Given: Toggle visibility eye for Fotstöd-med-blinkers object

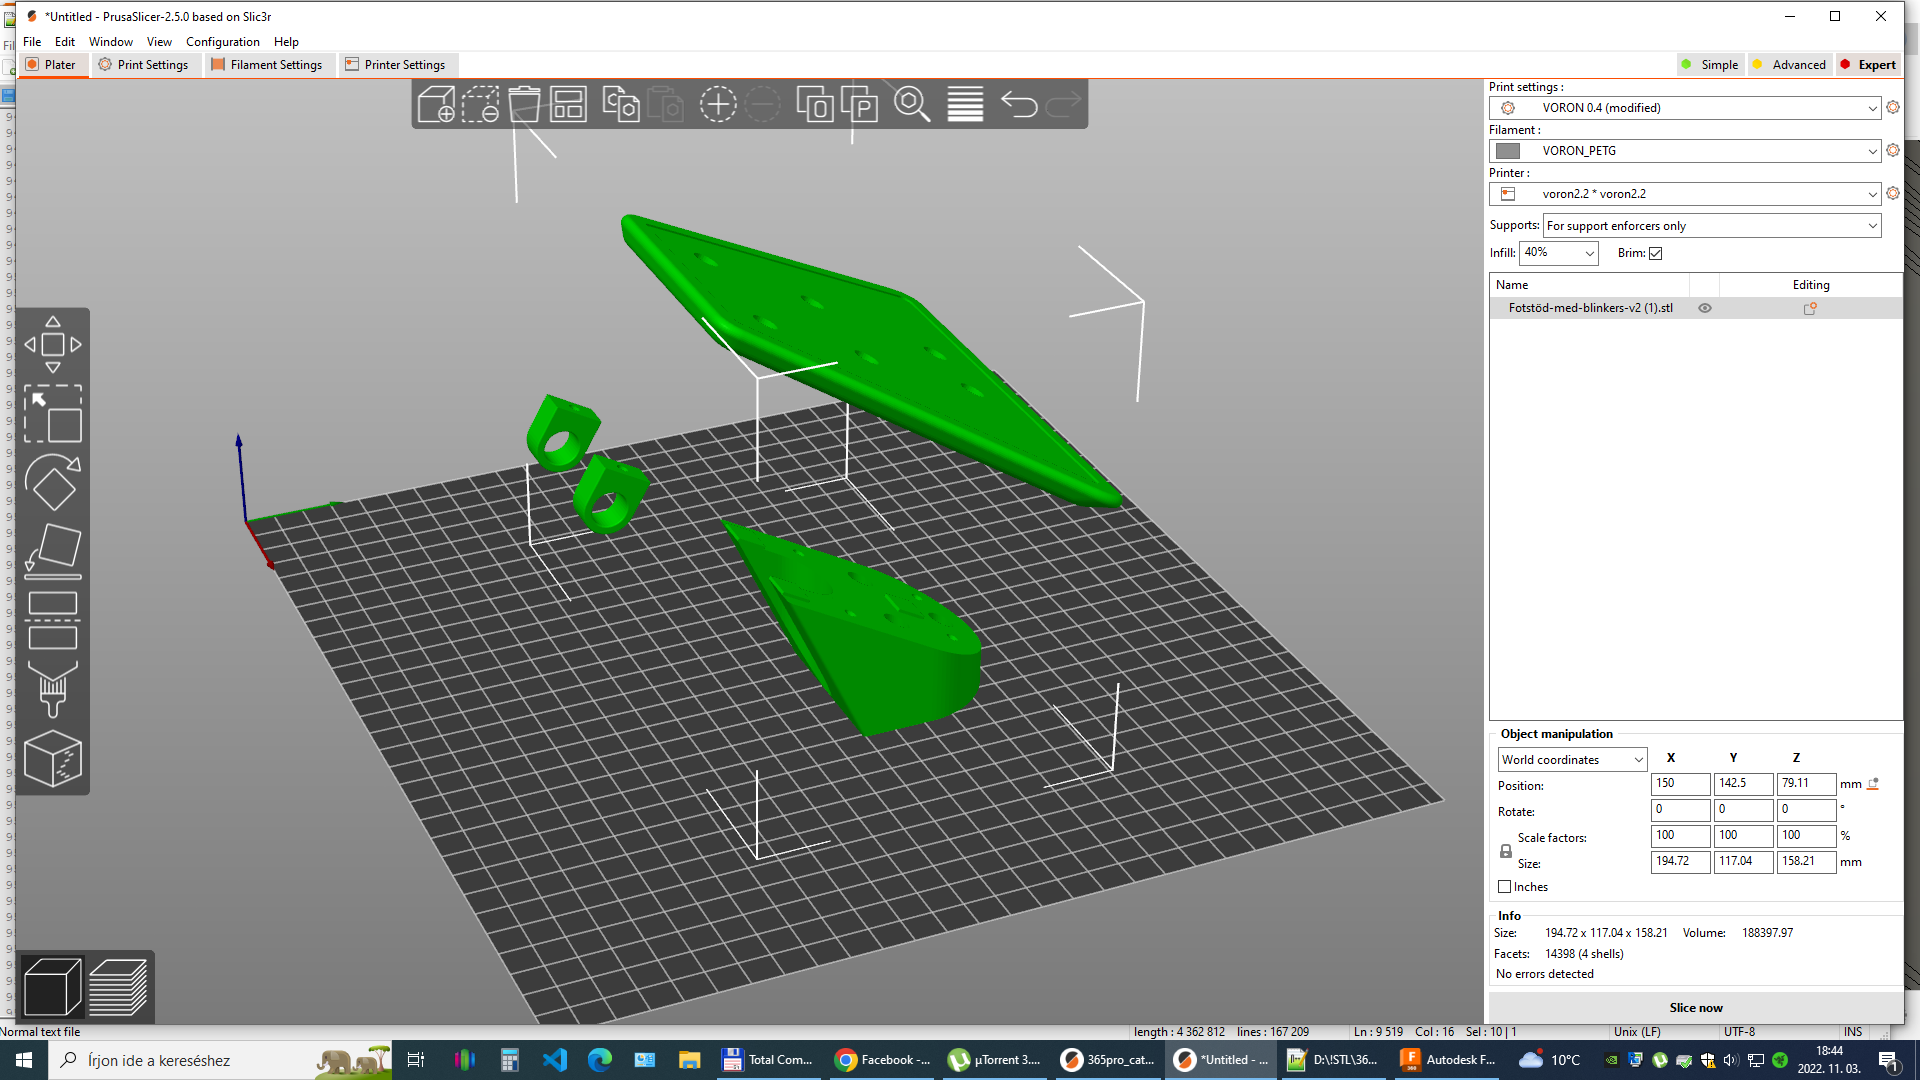Looking at the screenshot, I should tap(1705, 308).
